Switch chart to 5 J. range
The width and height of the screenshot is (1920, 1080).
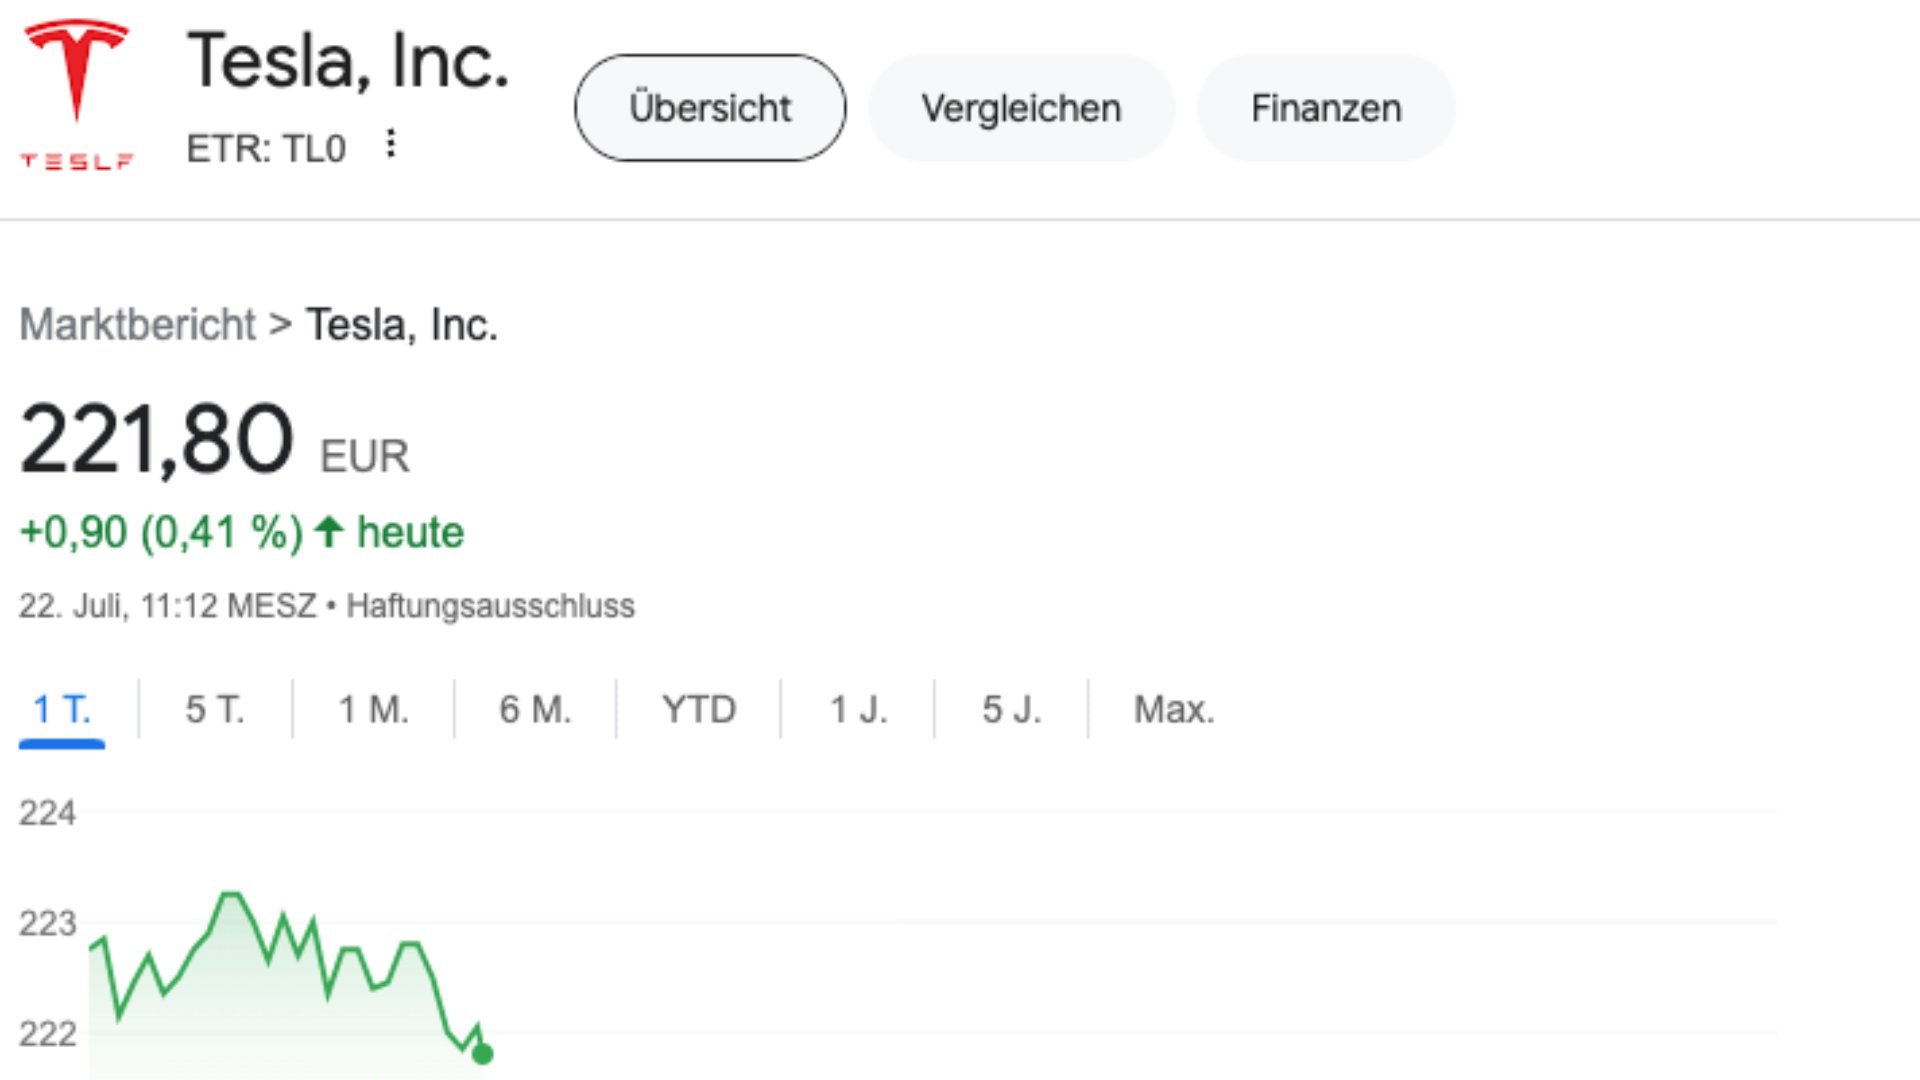point(1011,710)
